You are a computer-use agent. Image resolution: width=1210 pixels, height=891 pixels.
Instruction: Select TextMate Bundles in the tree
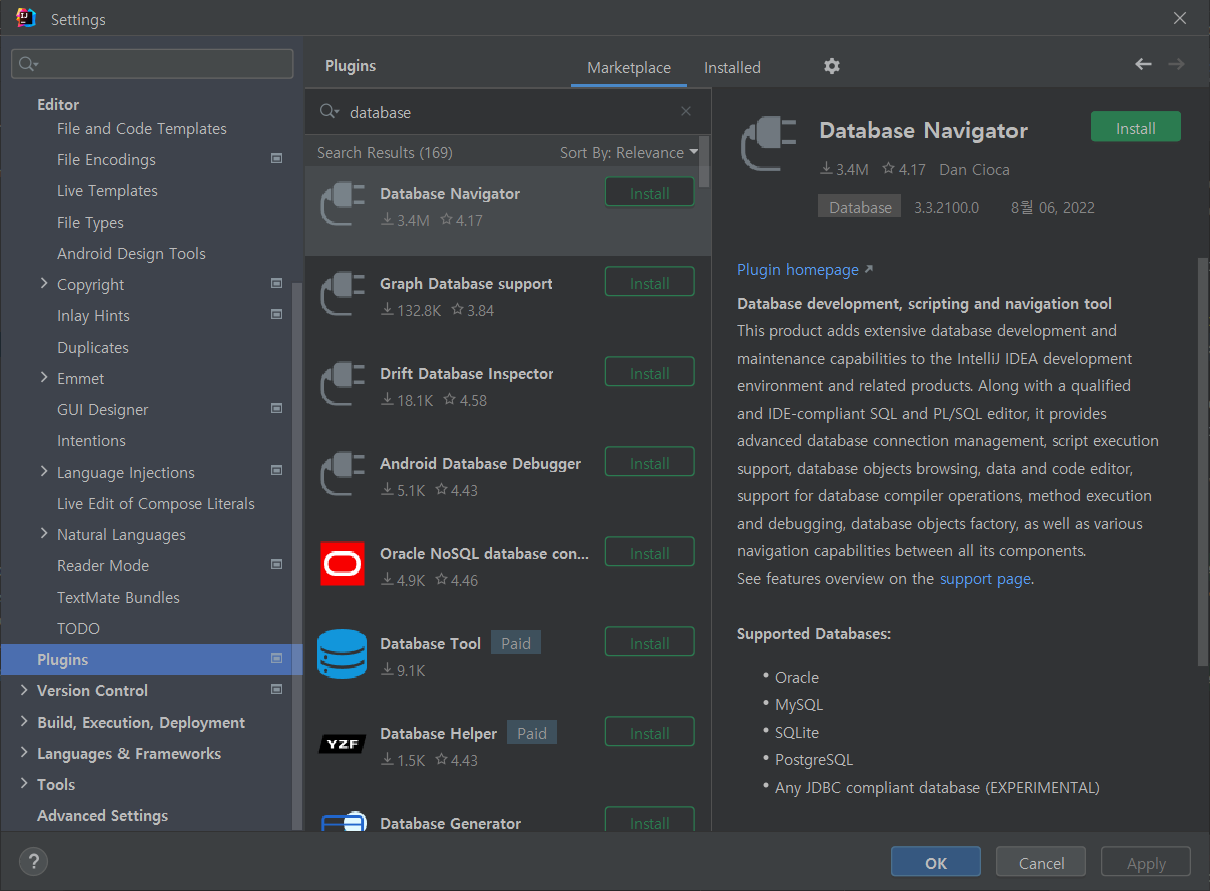118,597
